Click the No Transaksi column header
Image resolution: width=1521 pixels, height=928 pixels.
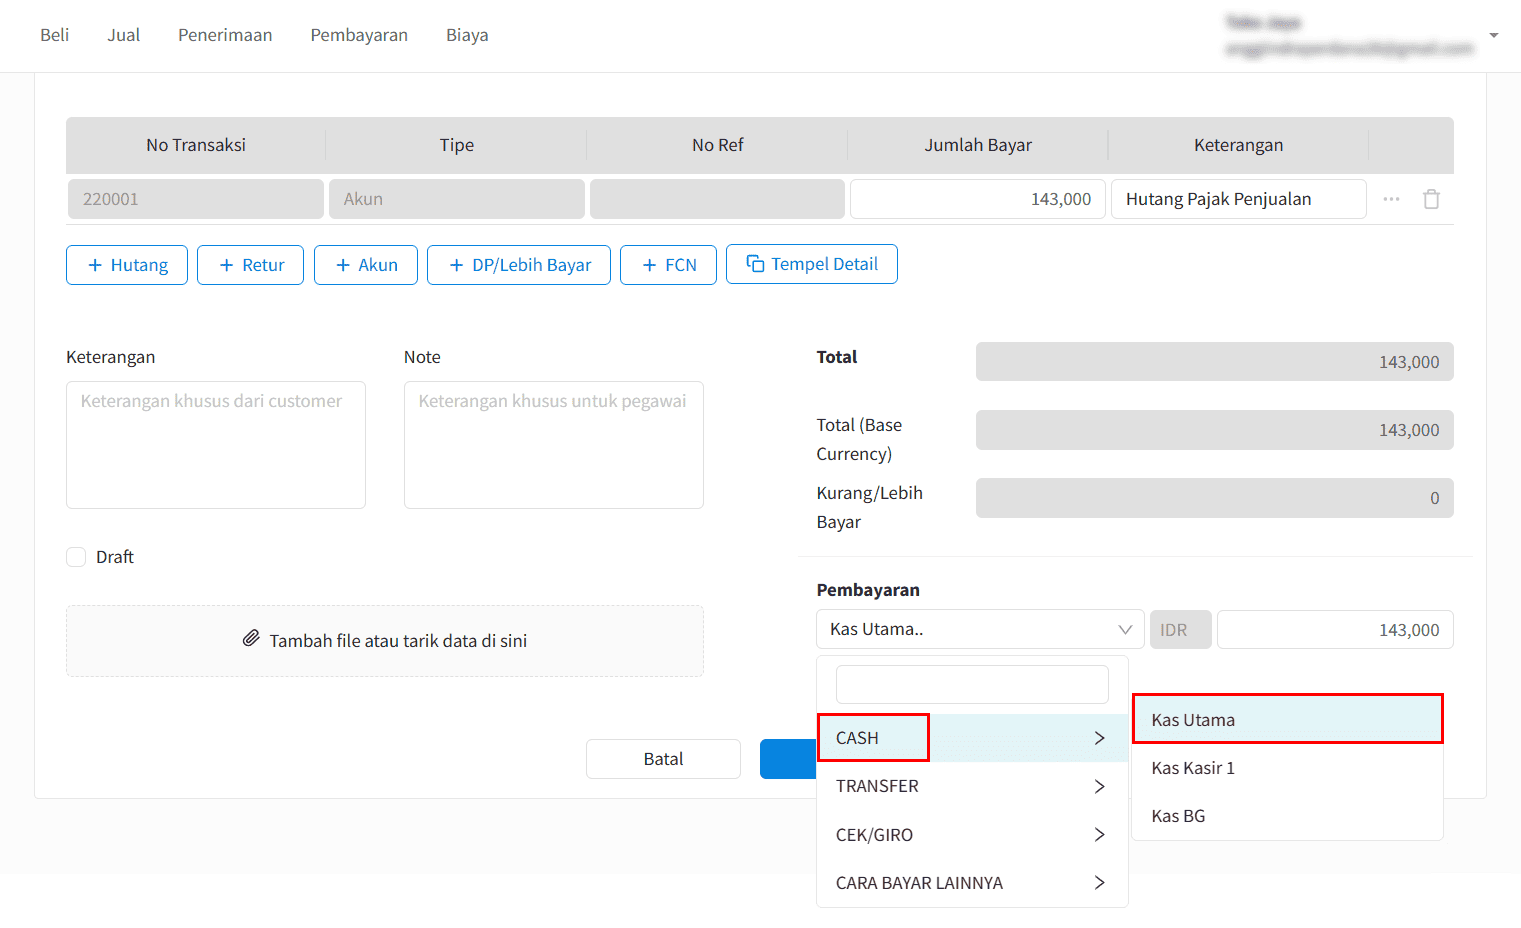click(196, 145)
